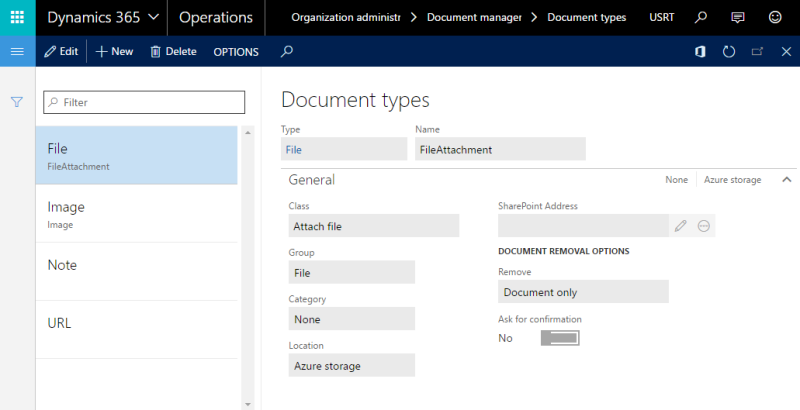Image resolution: width=800 pixels, height=410 pixels.
Task: Click the Edit button
Action: pos(61,52)
